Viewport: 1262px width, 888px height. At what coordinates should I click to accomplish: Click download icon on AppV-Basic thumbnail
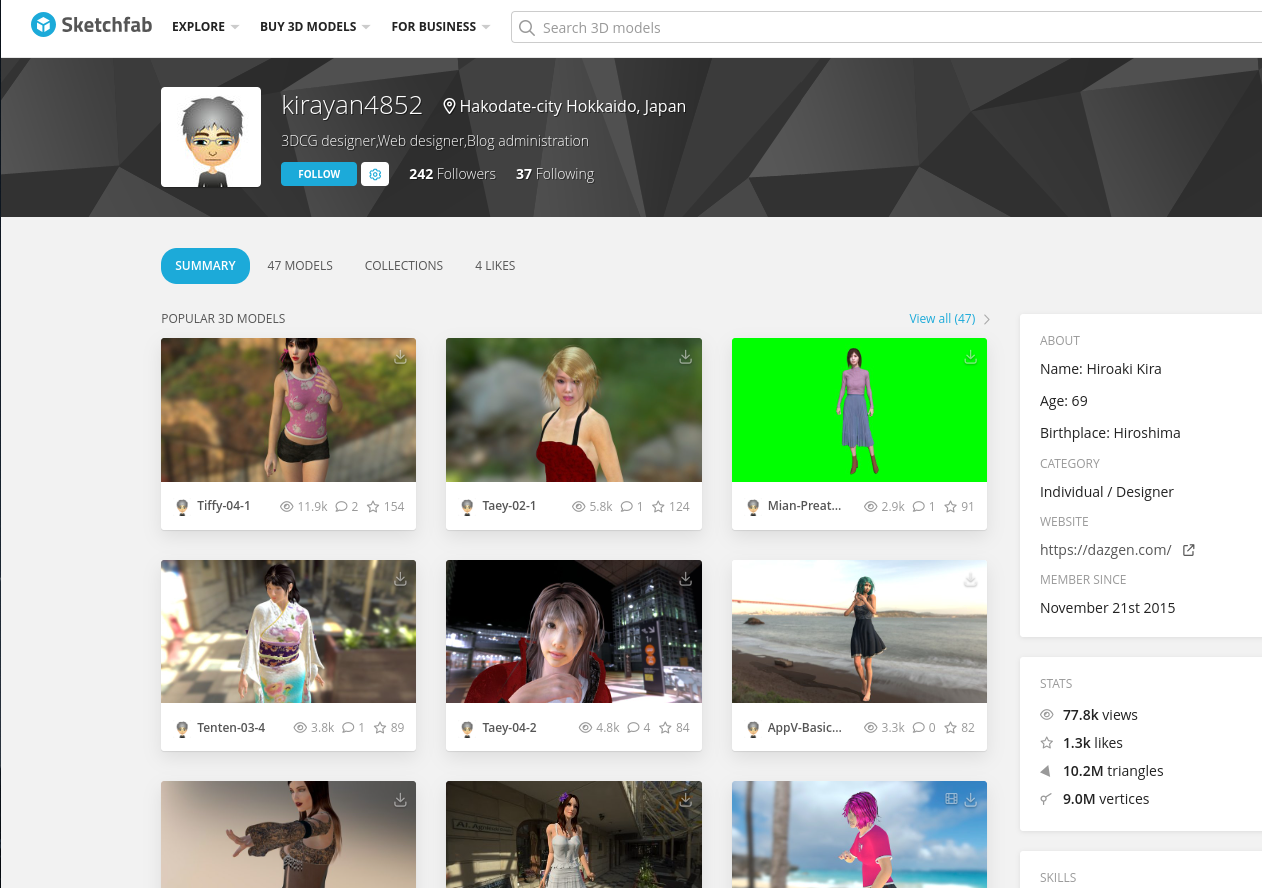coord(970,578)
